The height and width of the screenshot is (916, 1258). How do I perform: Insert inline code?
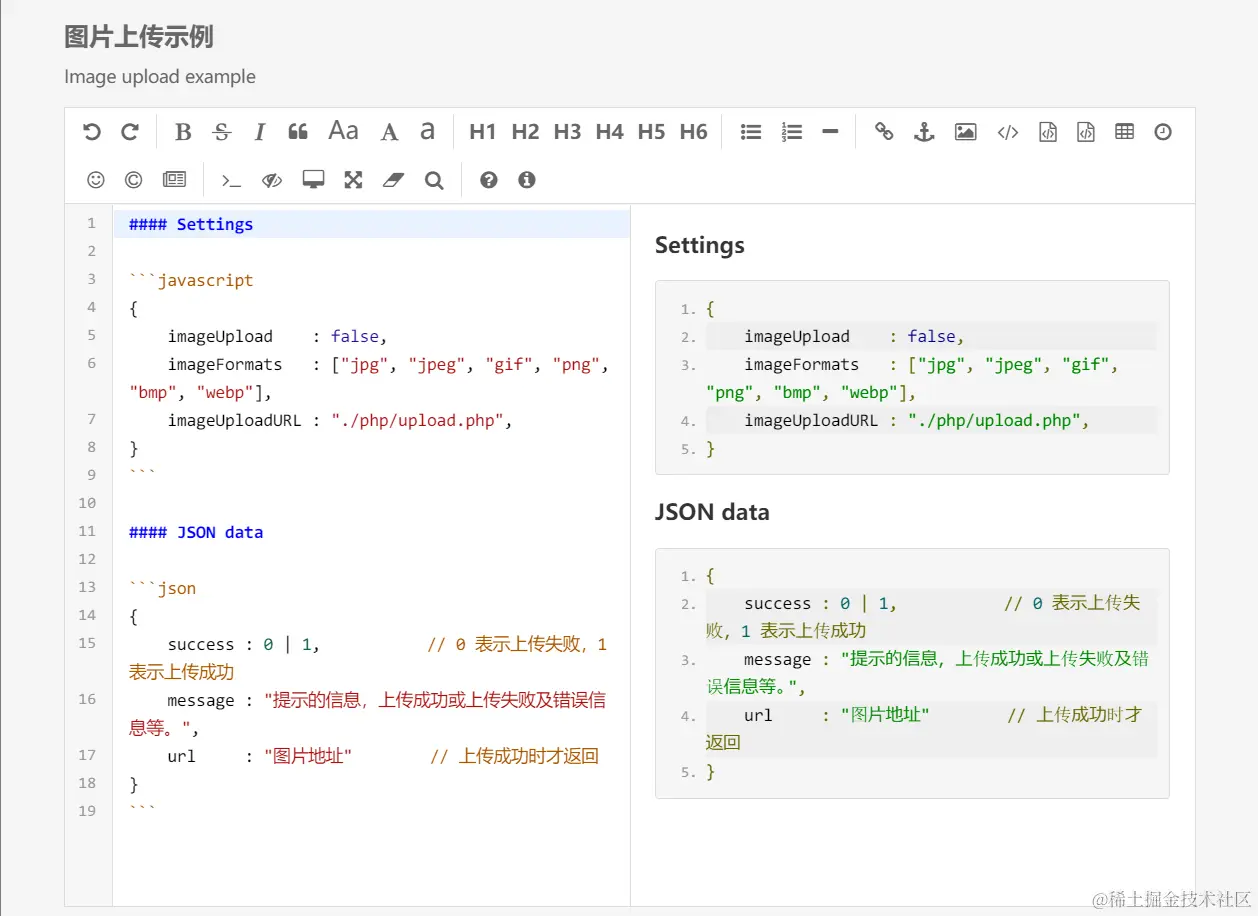1008,132
